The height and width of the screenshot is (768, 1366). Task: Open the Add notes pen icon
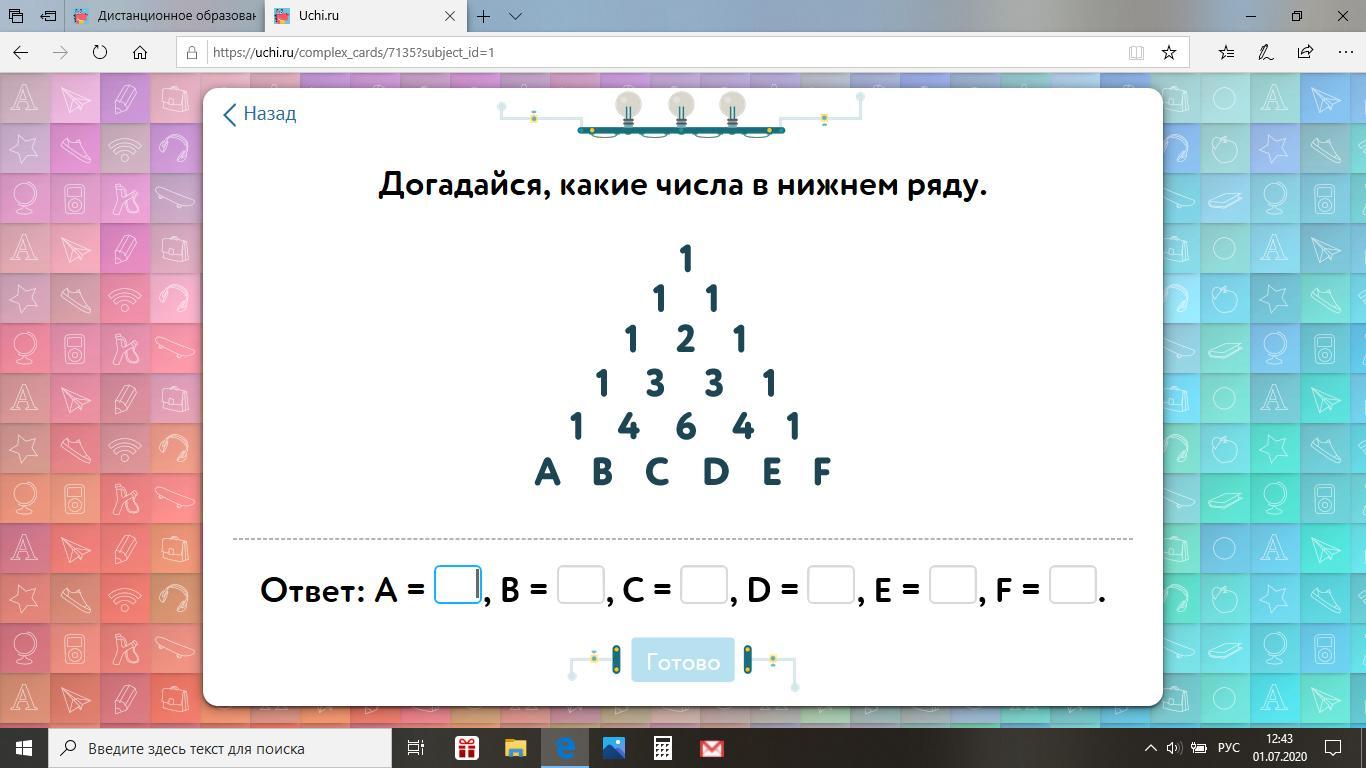click(1266, 52)
